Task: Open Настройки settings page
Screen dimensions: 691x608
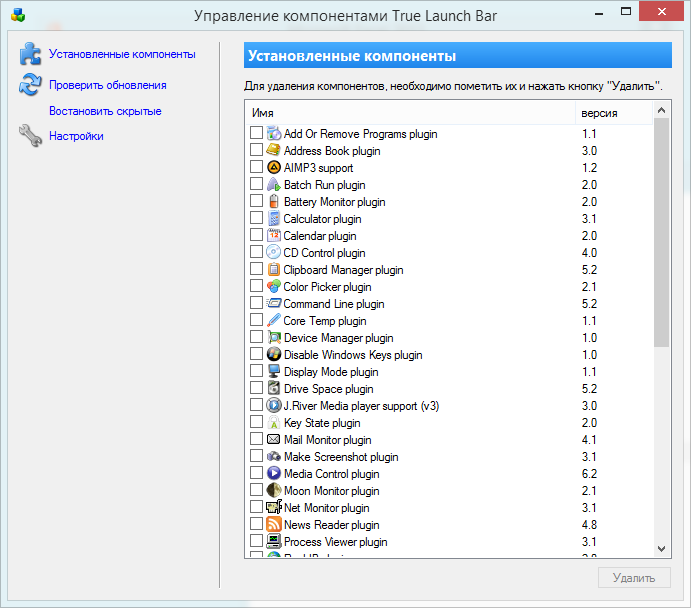Action: click(76, 136)
